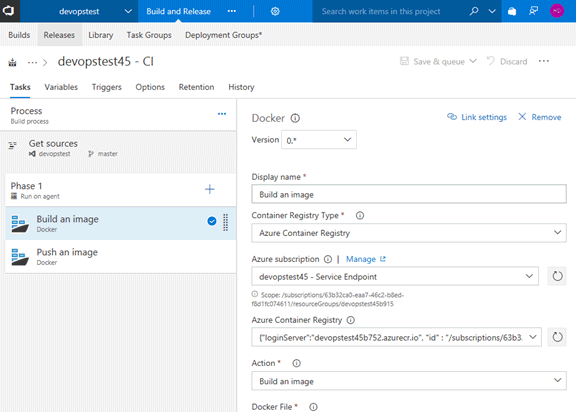Viewport: 576px width, 412px height.
Task: Open the user profile avatar
Action: [557, 11]
